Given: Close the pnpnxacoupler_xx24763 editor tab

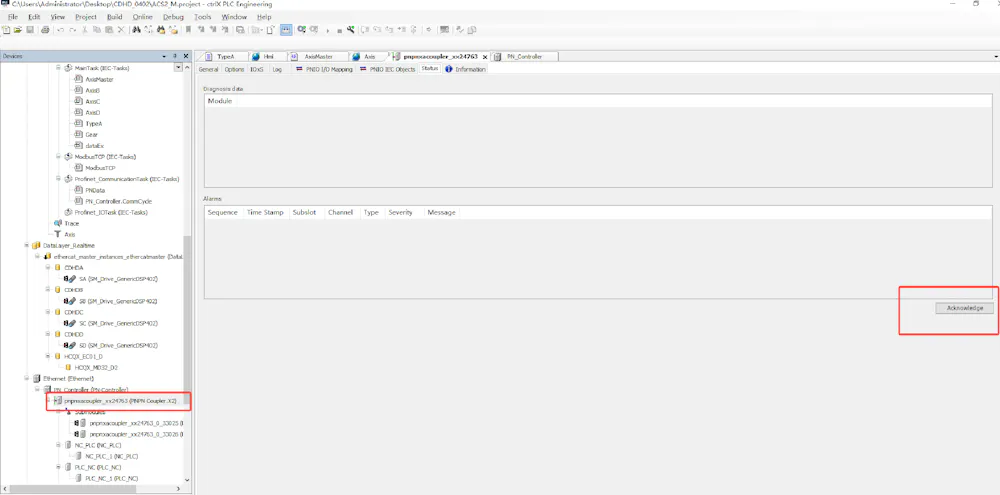Looking at the screenshot, I should coord(483,57).
